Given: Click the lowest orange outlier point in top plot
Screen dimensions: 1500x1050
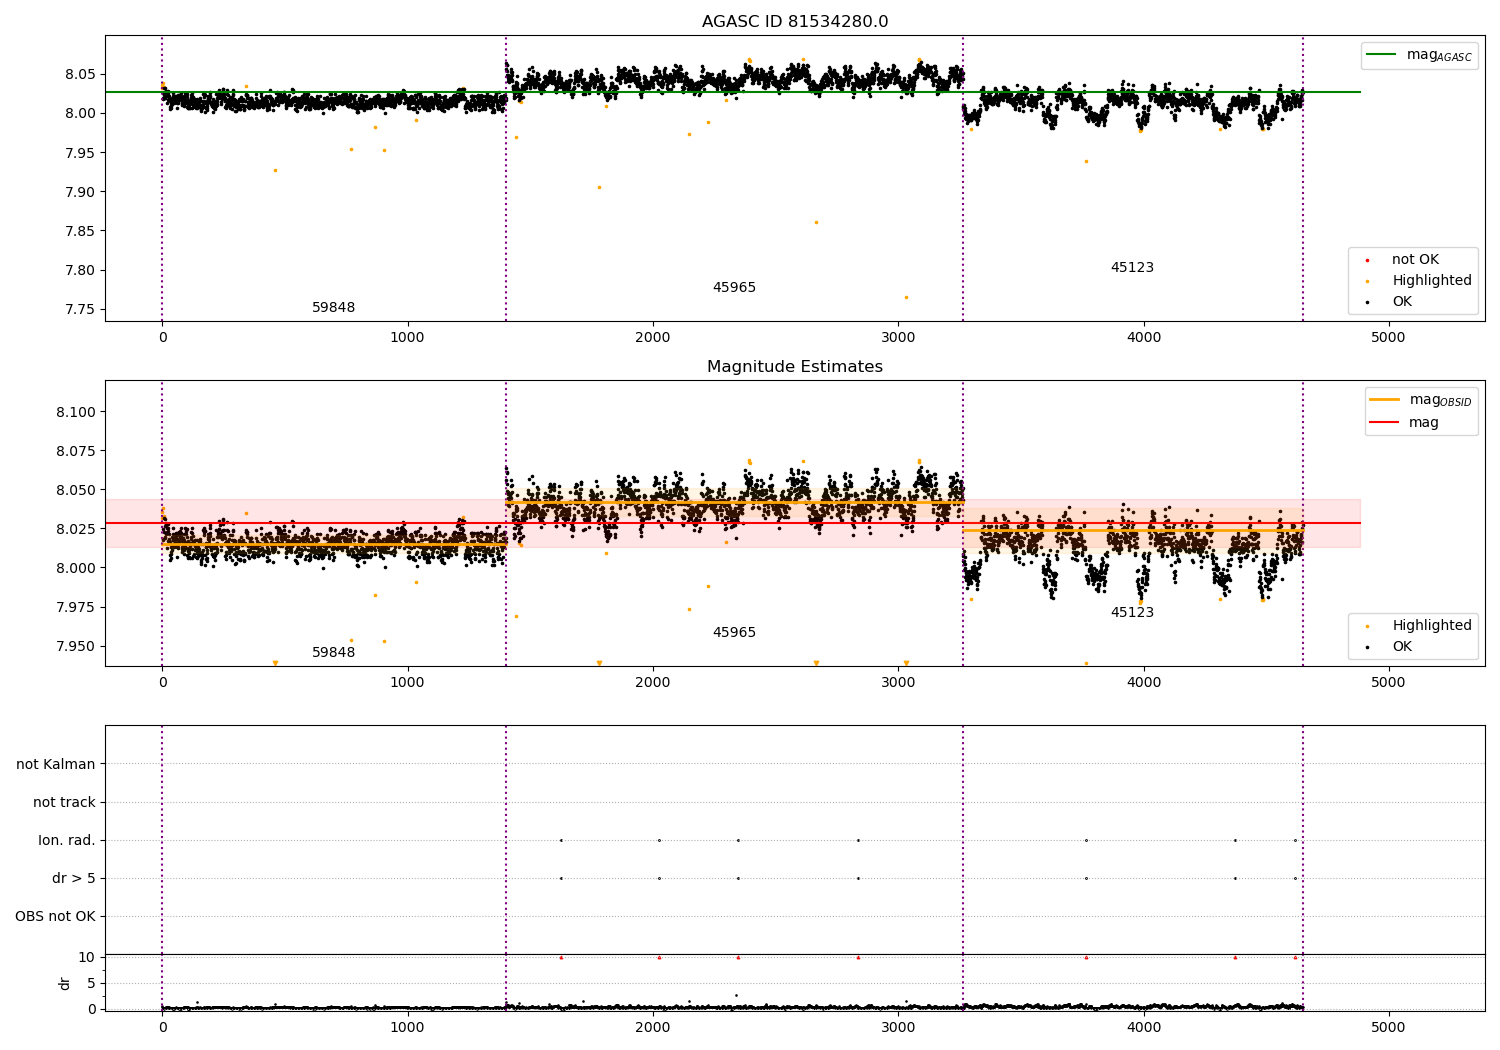Looking at the screenshot, I should pyautogui.click(x=906, y=297).
